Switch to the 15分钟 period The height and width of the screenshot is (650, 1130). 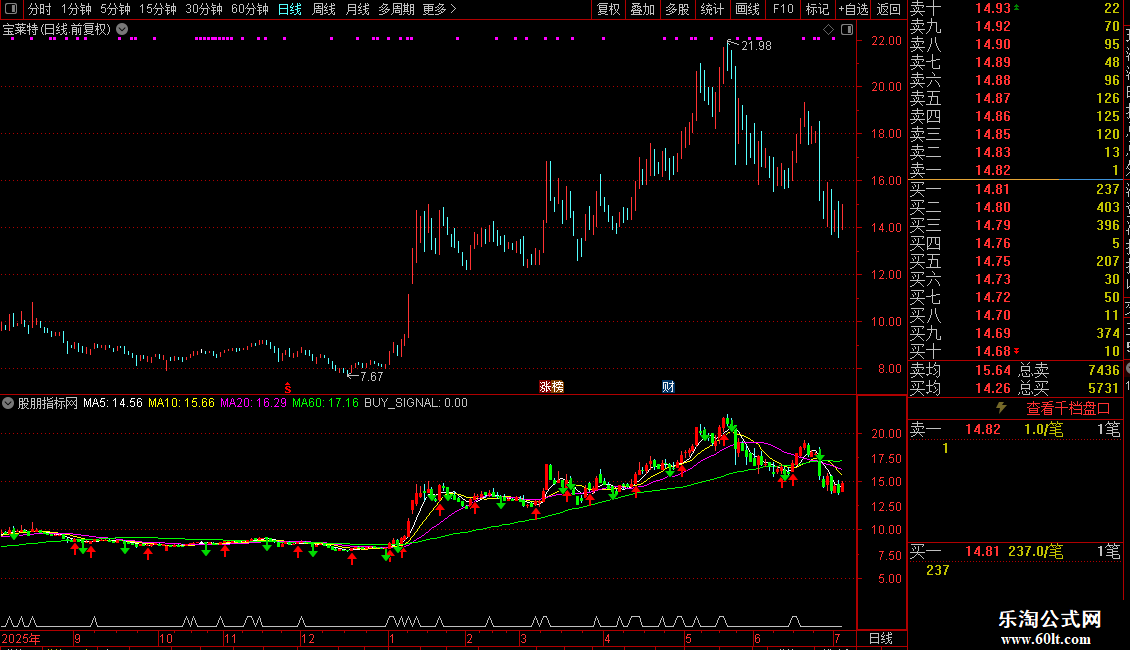(158, 9)
